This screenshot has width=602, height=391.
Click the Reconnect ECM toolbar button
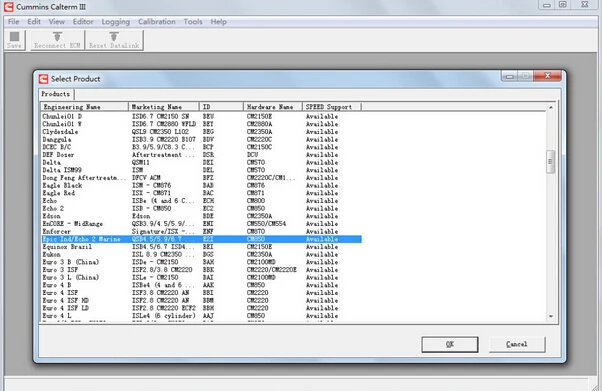(57, 40)
